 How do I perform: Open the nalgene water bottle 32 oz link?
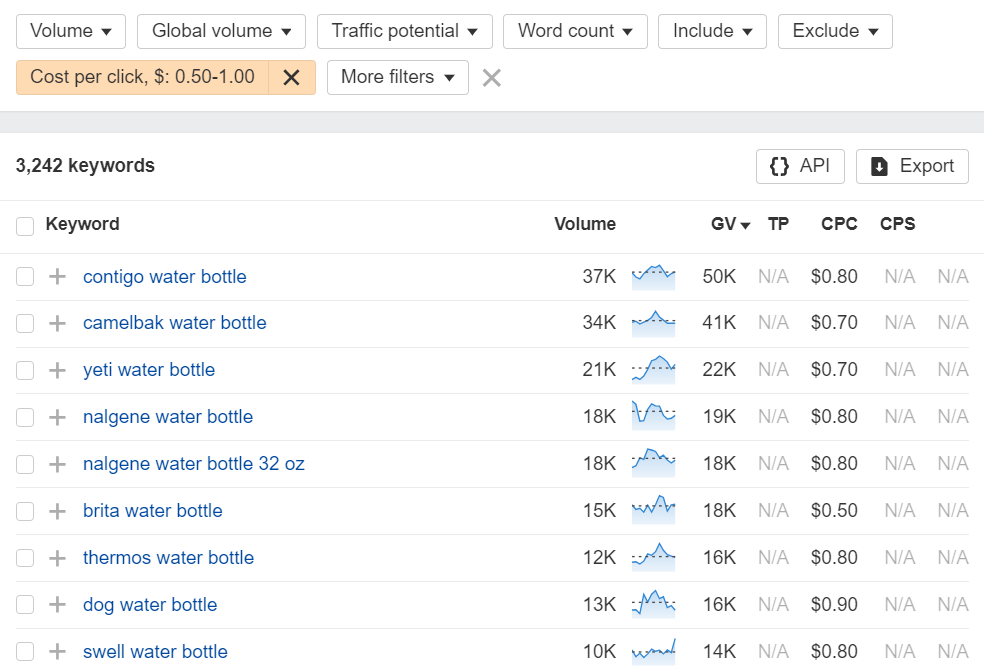[x=193, y=464]
